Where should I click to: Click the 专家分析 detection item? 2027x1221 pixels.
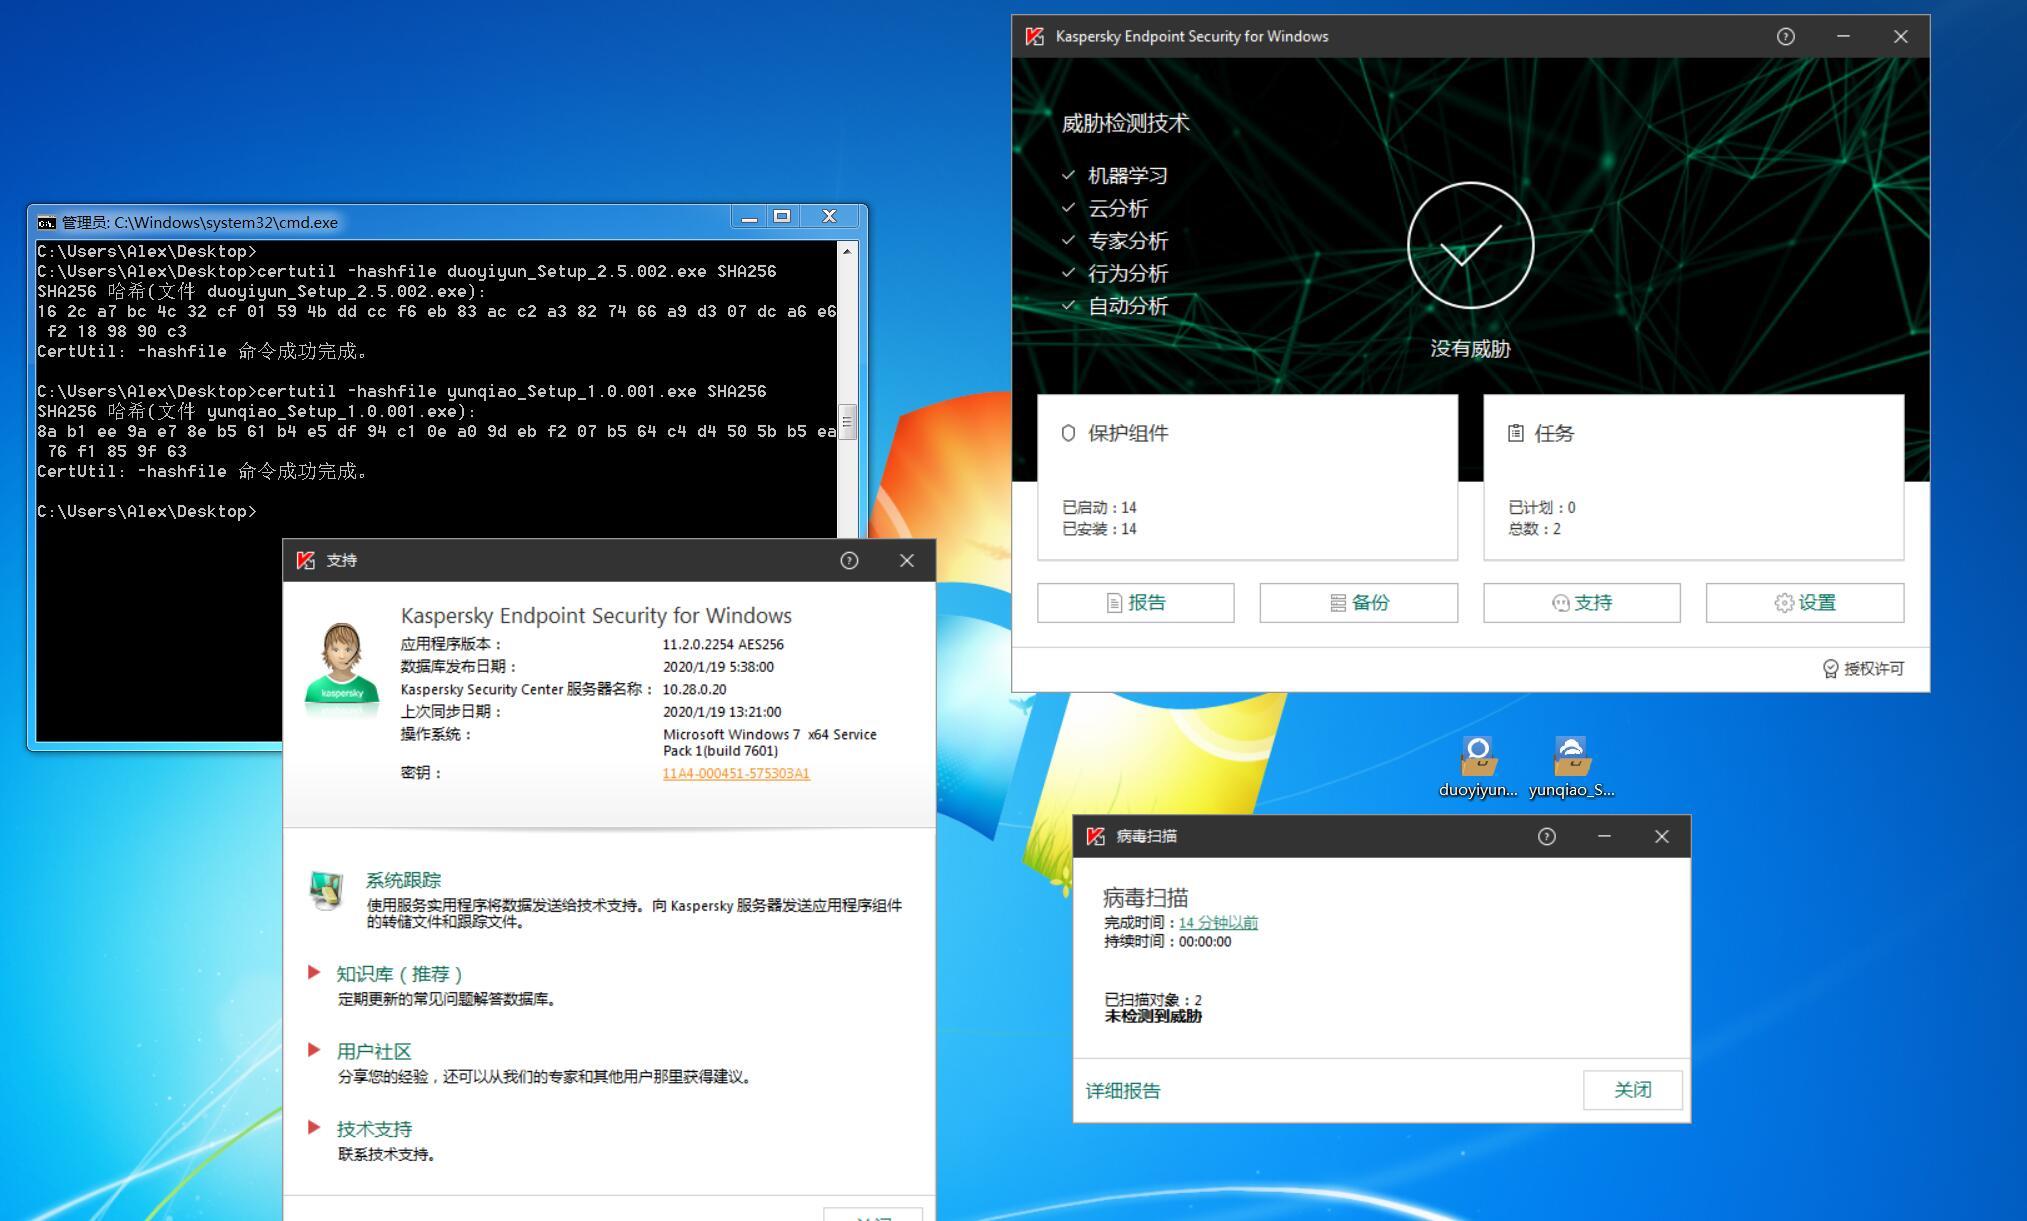(1127, 241)
